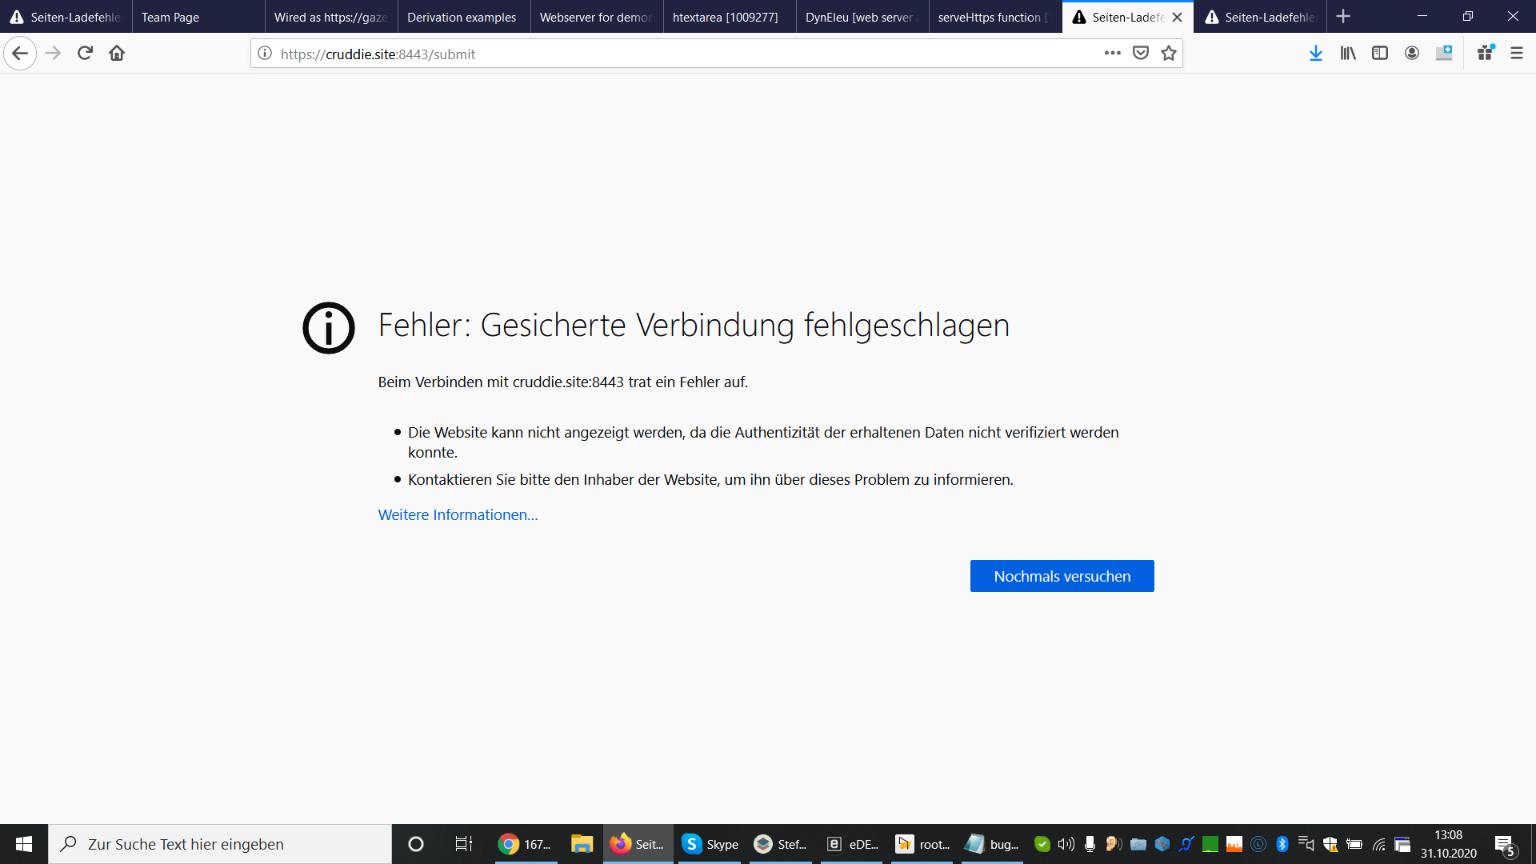Go to the Firefox home page icon
This screenshot has height=864, width=1536.
click(117, 53)
